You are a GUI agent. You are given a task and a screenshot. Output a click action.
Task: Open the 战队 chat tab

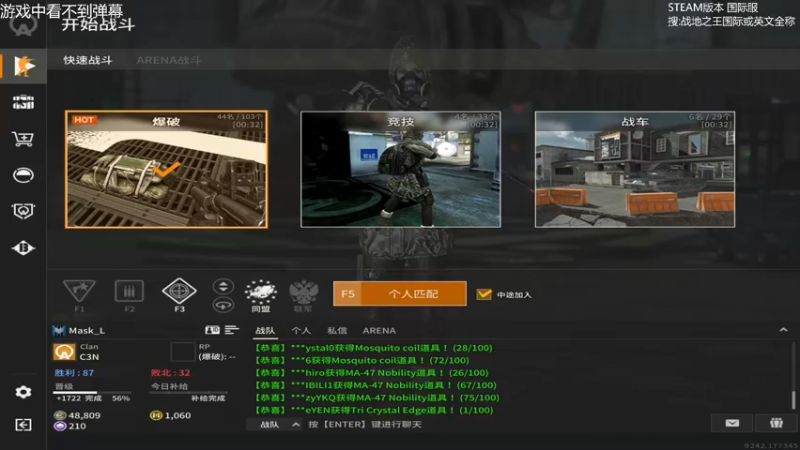tap(265, 331)
